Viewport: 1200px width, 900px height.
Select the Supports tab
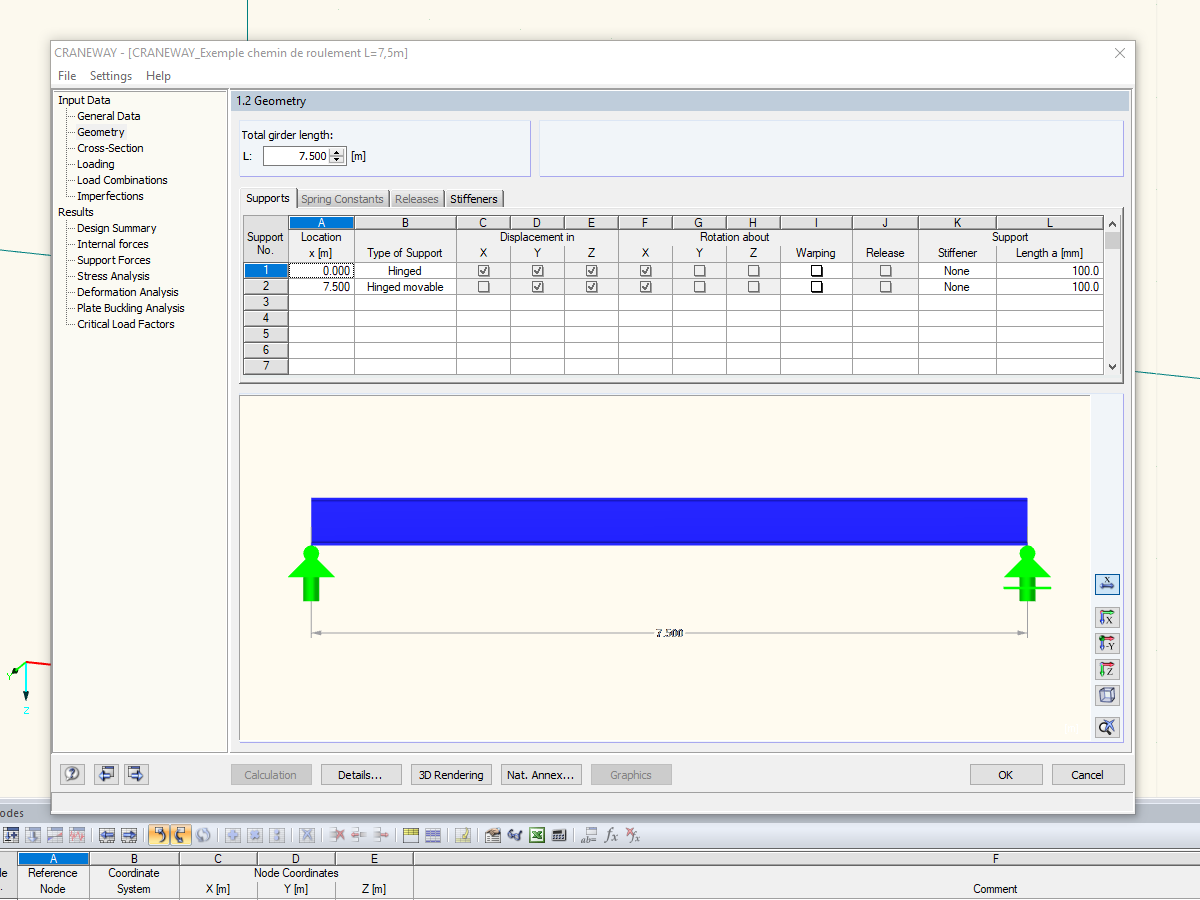click(x=268, y=198)
